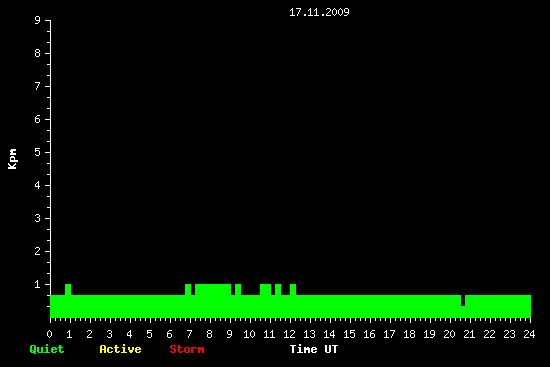Click the green spike near hour 1
Image resolution: width=550 pixels, height=367 pixels.
click(68, 289)
